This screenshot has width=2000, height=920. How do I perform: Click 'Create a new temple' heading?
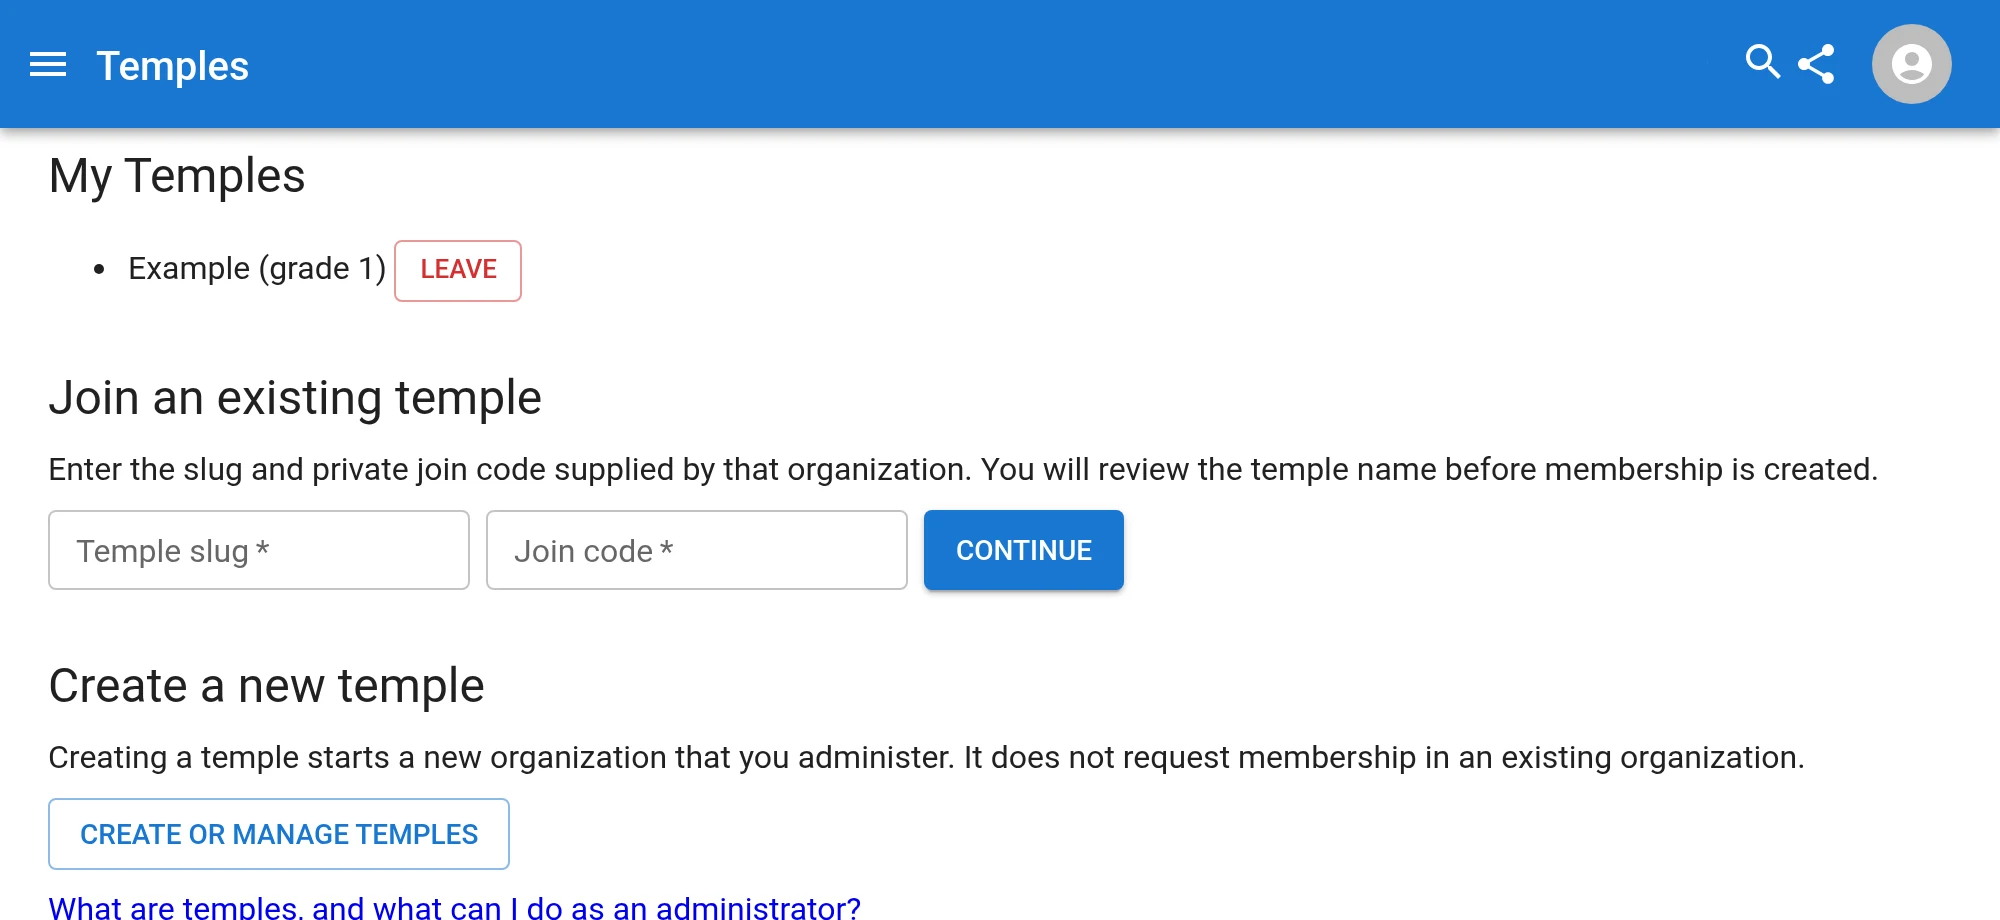[x=267, y=686]
